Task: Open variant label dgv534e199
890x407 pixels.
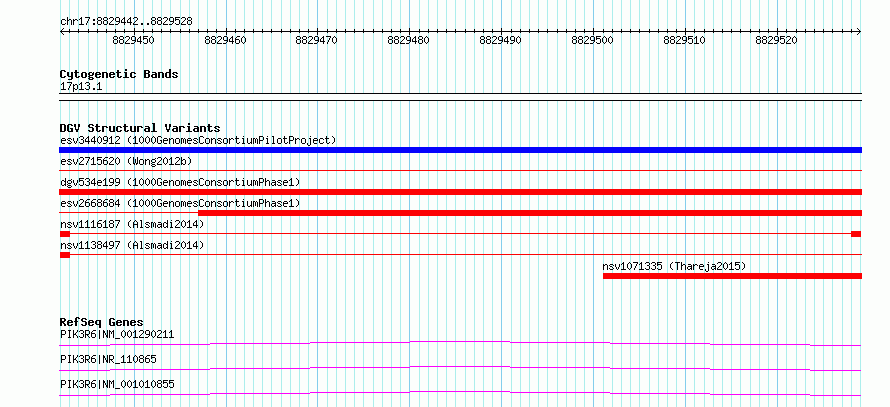Action: [180, 182]
